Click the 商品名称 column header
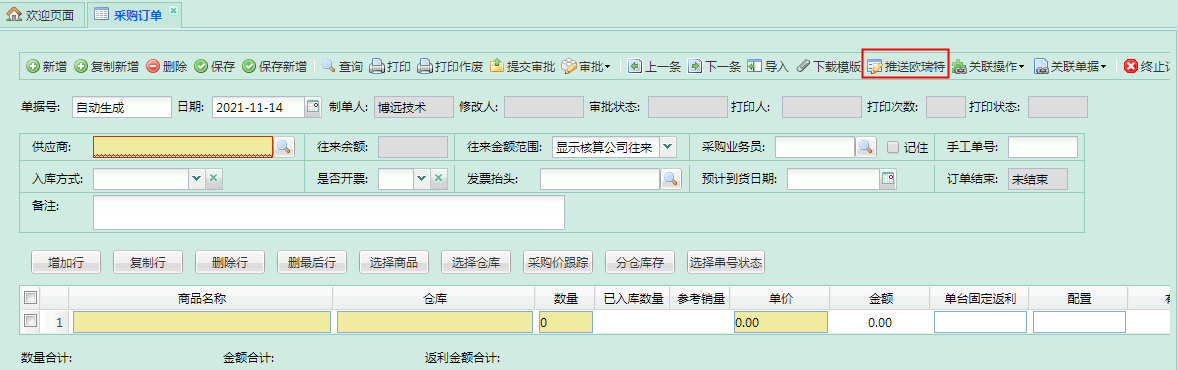This screenshot has height=370, width=1178. 202,298
